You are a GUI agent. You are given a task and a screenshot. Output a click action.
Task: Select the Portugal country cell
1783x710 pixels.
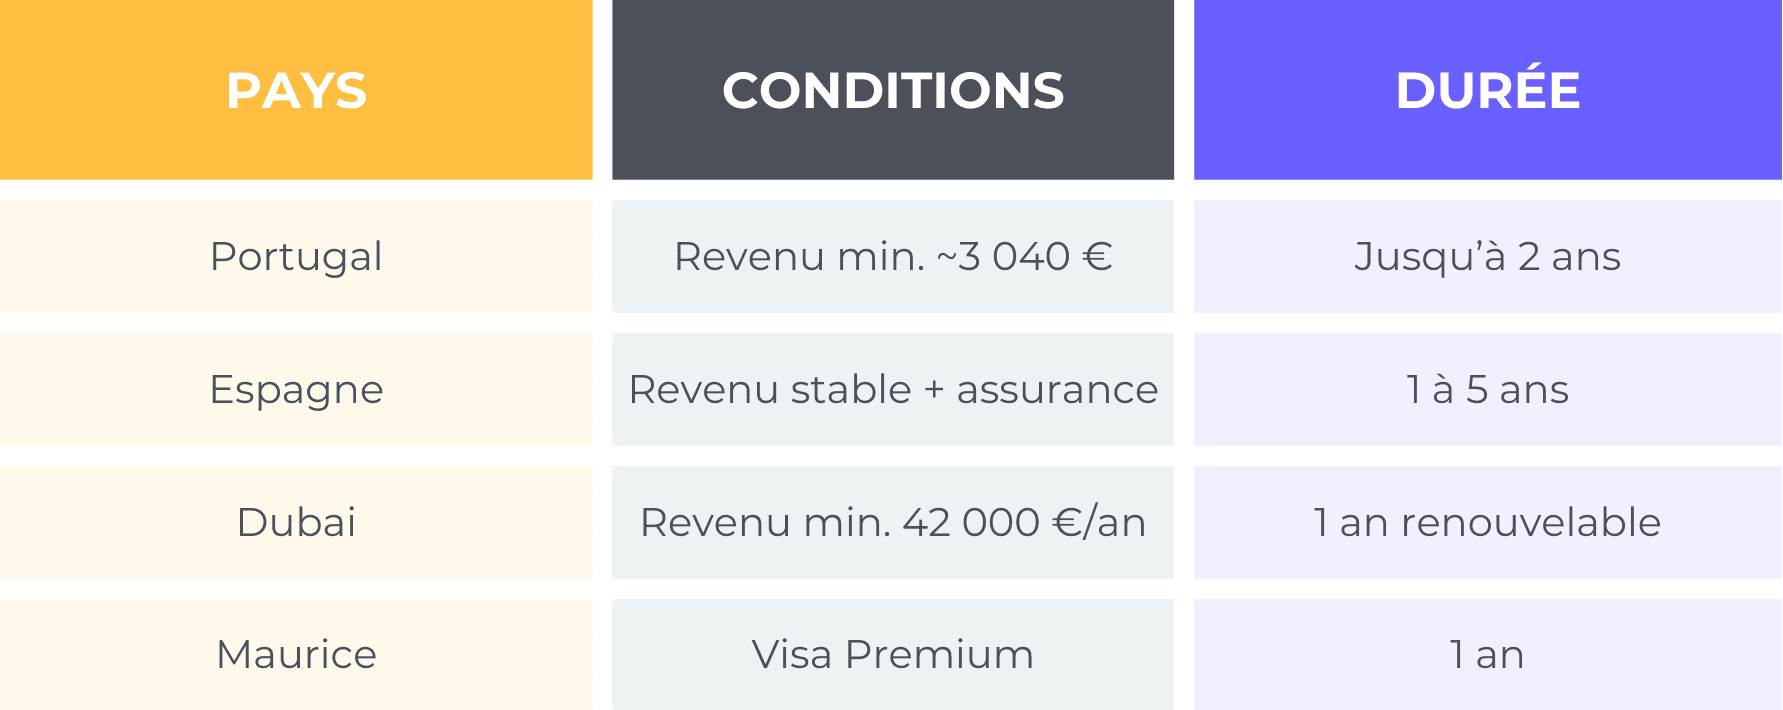tap(296, 256)
